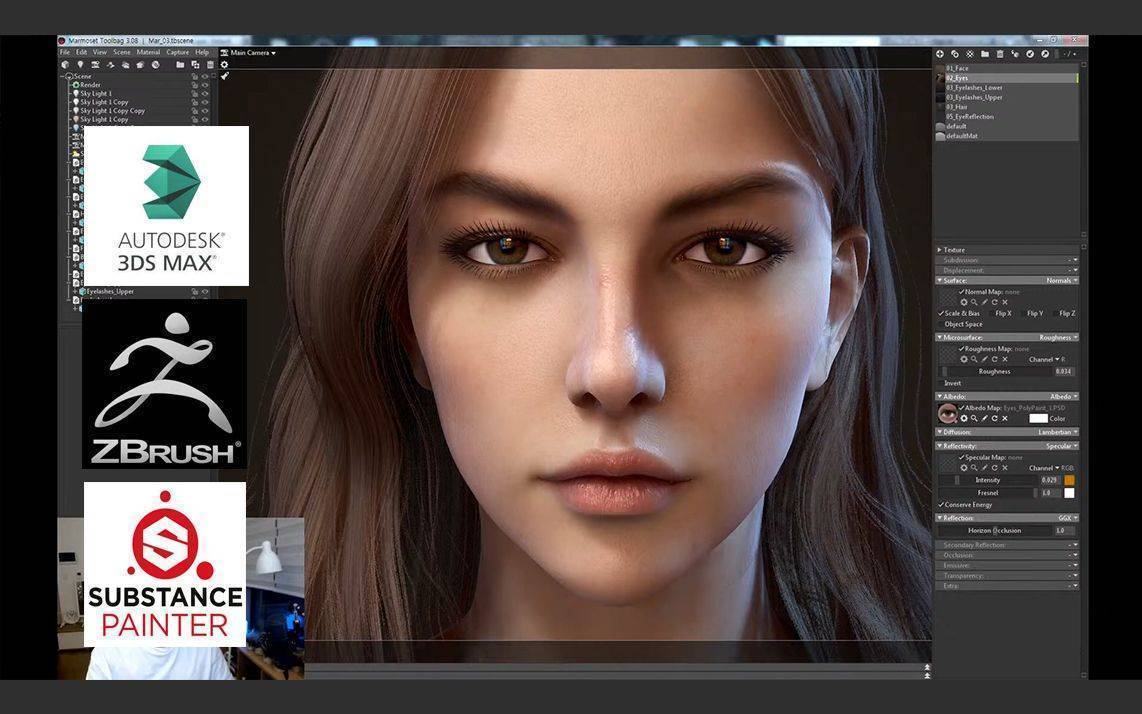Enable the Flip X checkbox
This screenshot has width=1142, height=714.
coord(993,313)
